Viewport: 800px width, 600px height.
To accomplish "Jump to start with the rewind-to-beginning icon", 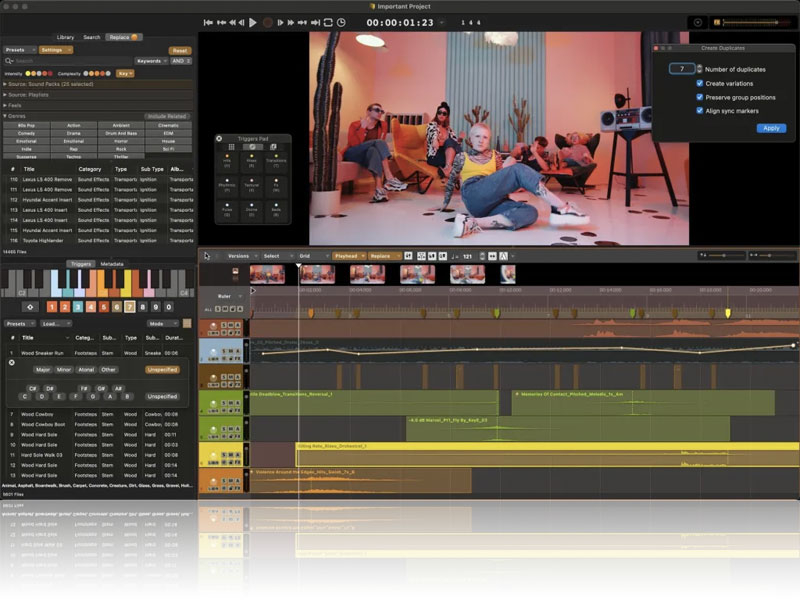I will [x=208, y=21].
